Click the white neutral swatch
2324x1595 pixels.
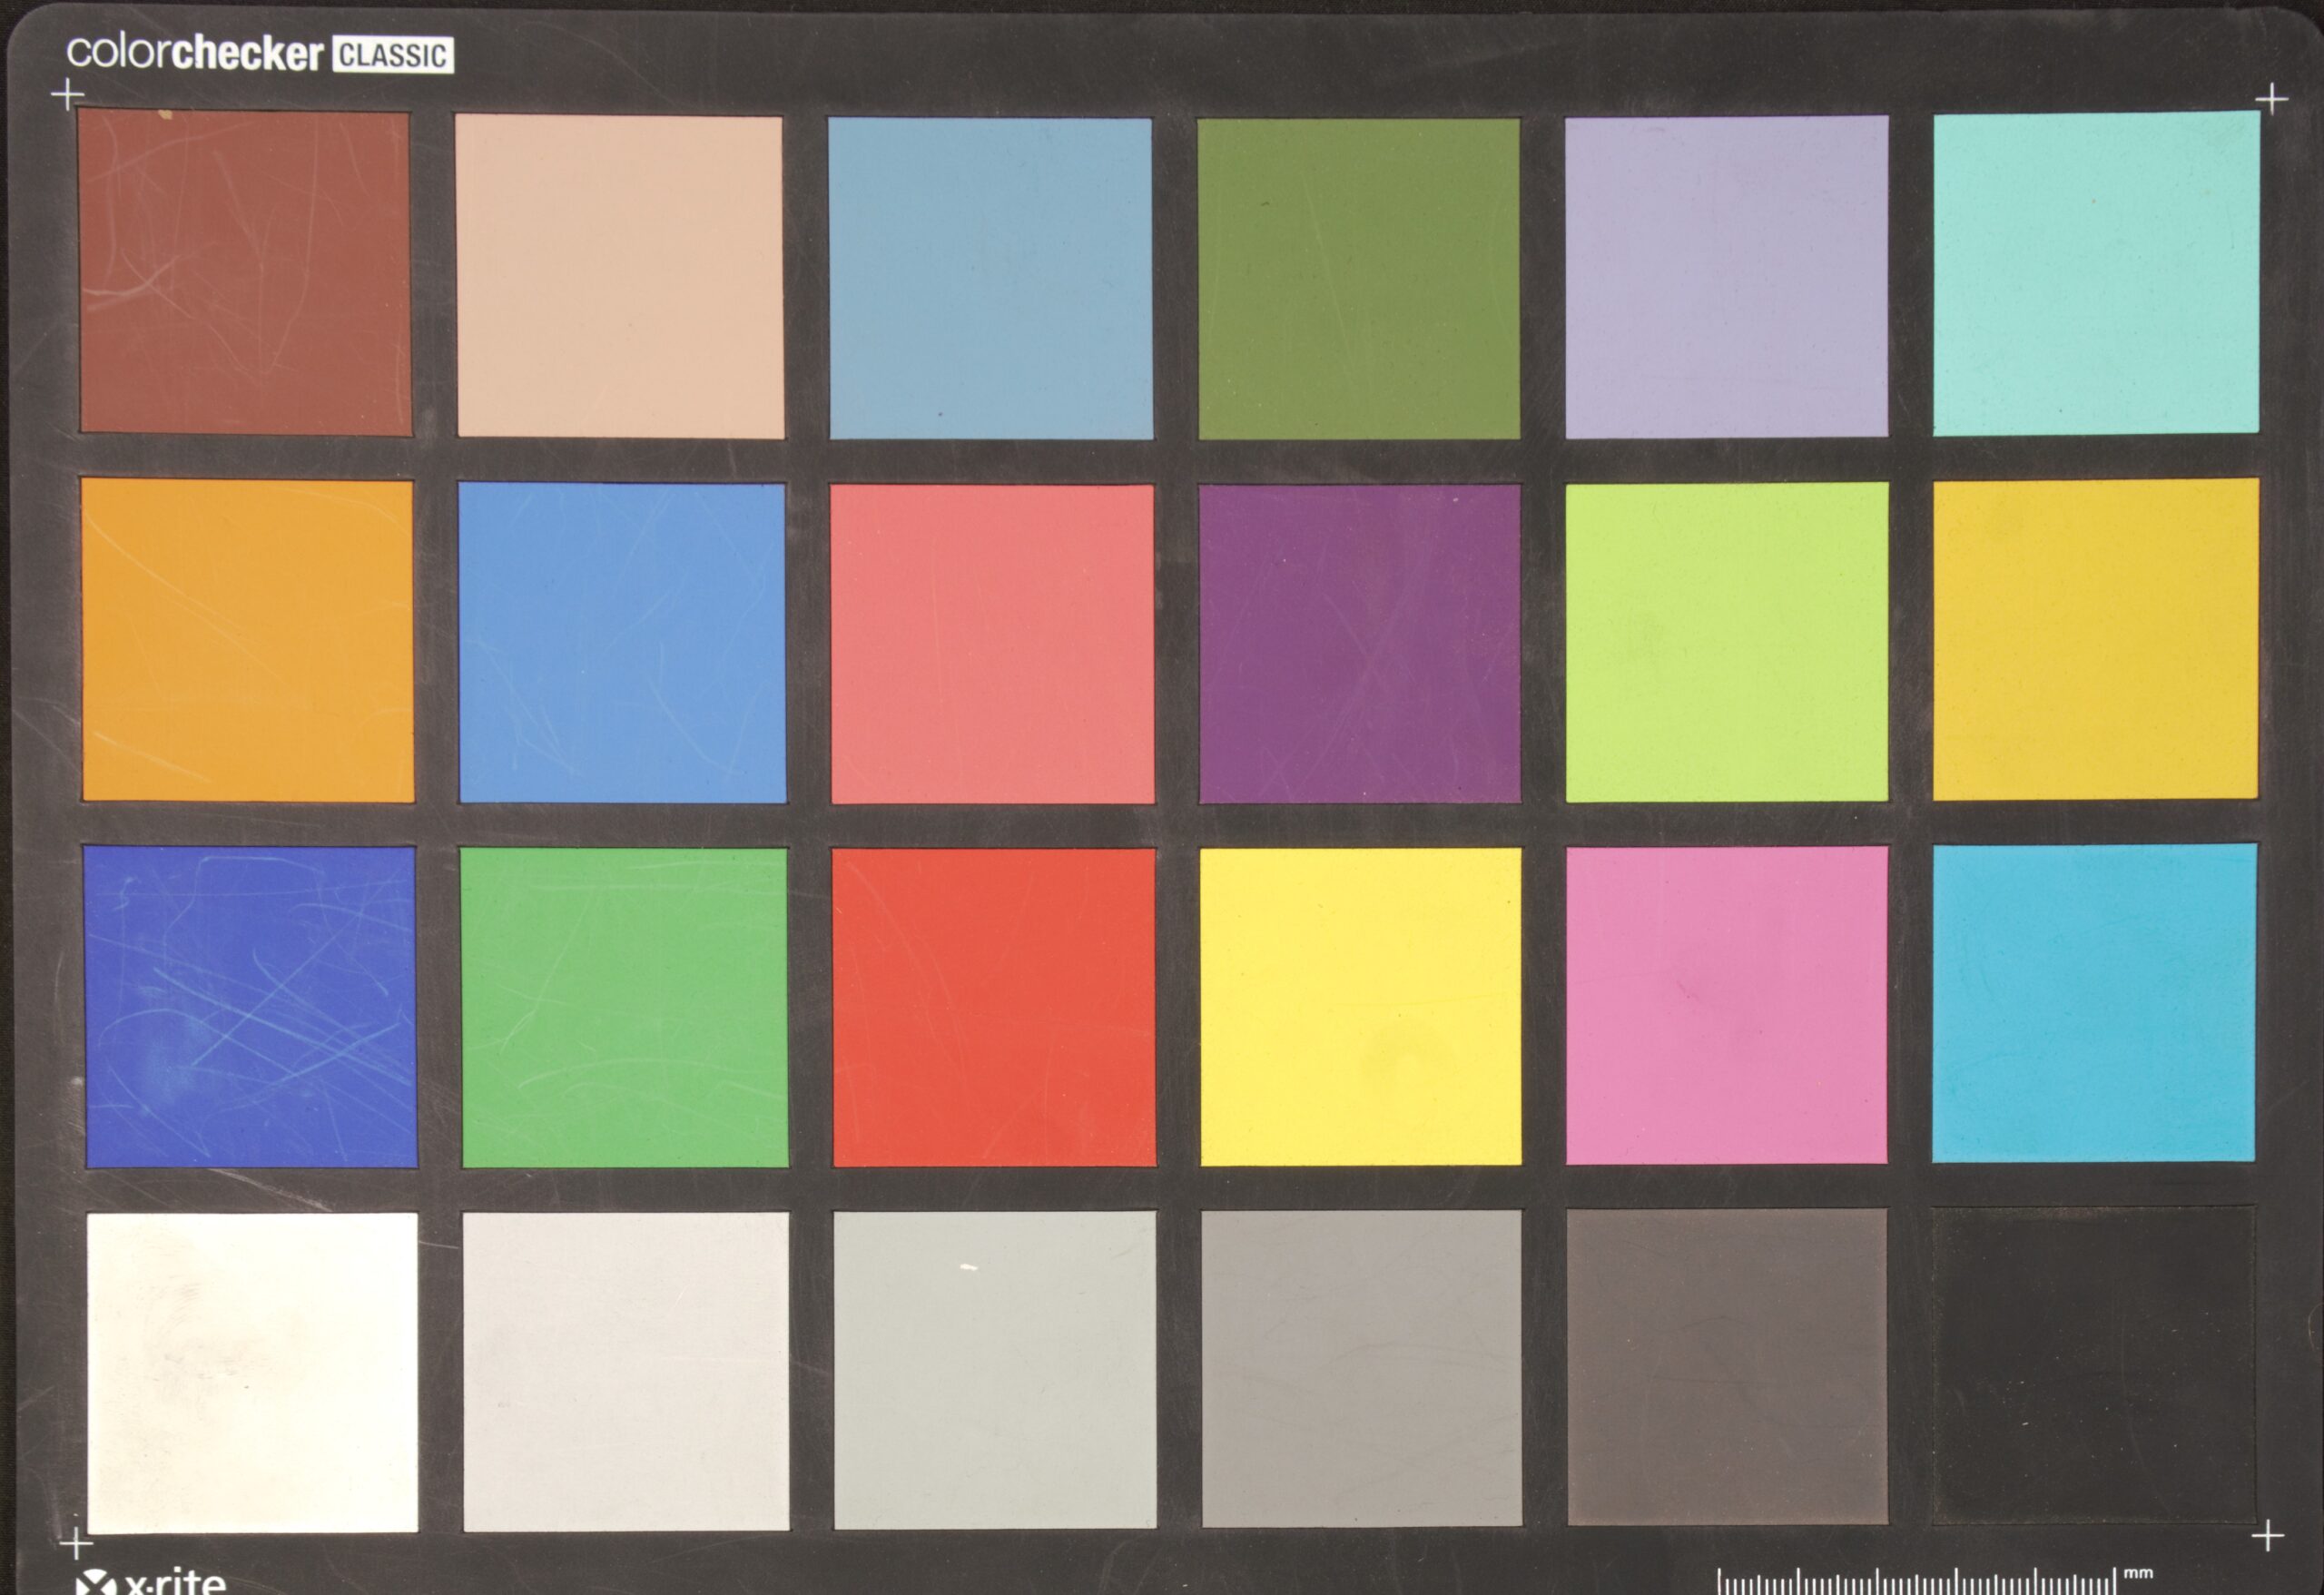coord(252,1372)
